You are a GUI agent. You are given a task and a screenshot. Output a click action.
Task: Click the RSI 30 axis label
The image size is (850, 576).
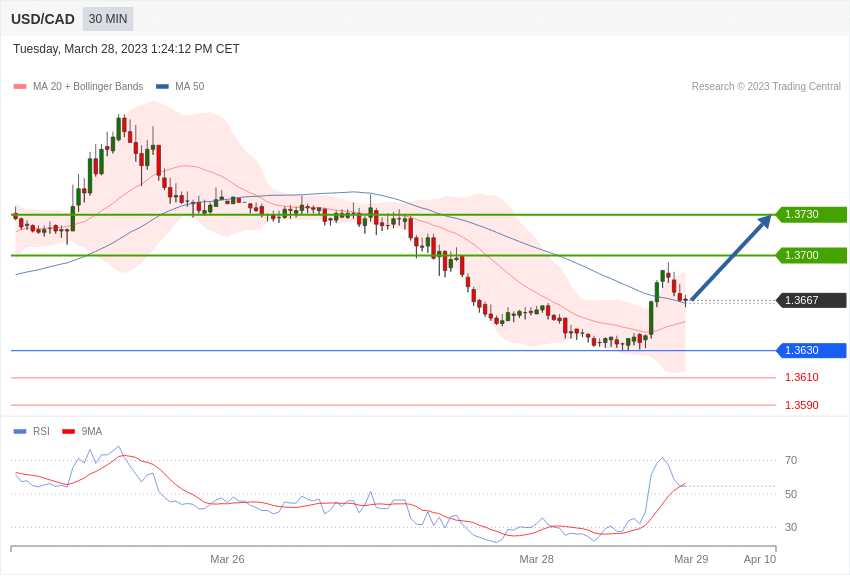coord(791,527)
